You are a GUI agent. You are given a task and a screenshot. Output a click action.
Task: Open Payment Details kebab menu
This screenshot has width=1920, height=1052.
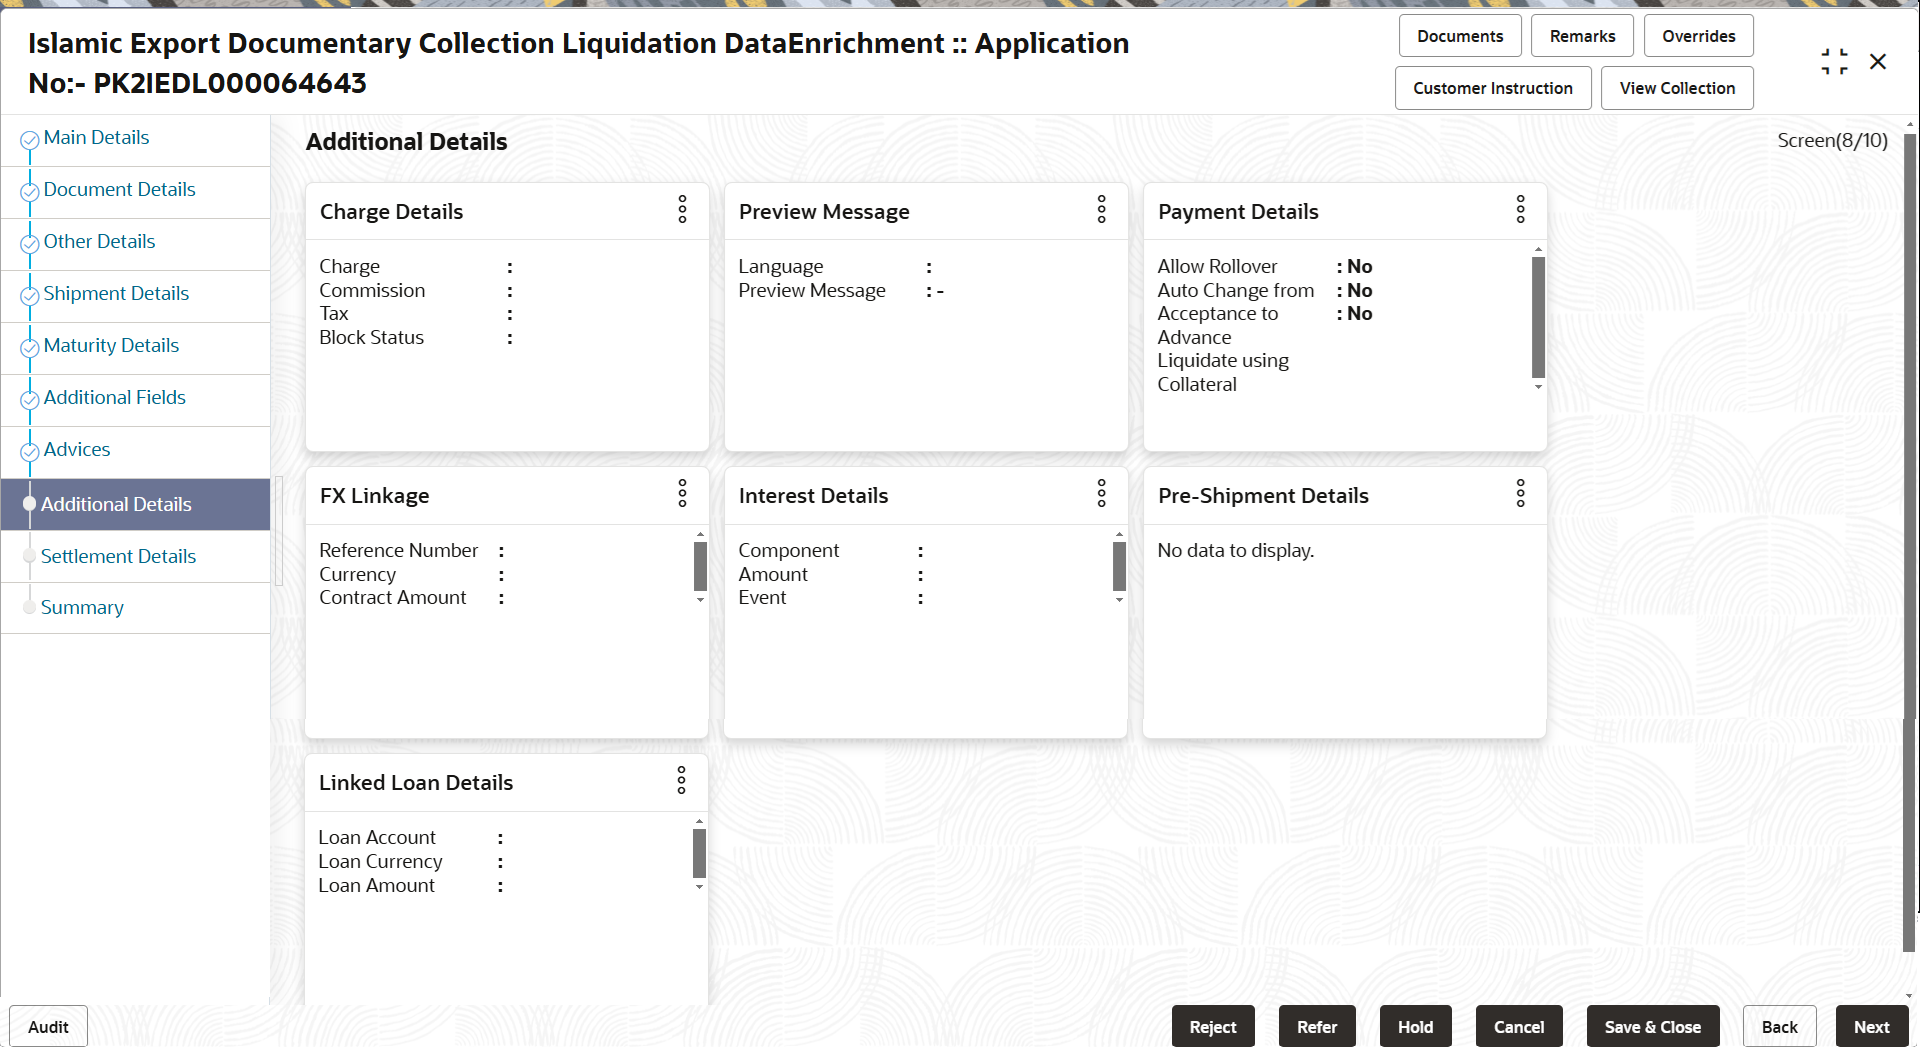(x=1520, y=210)
